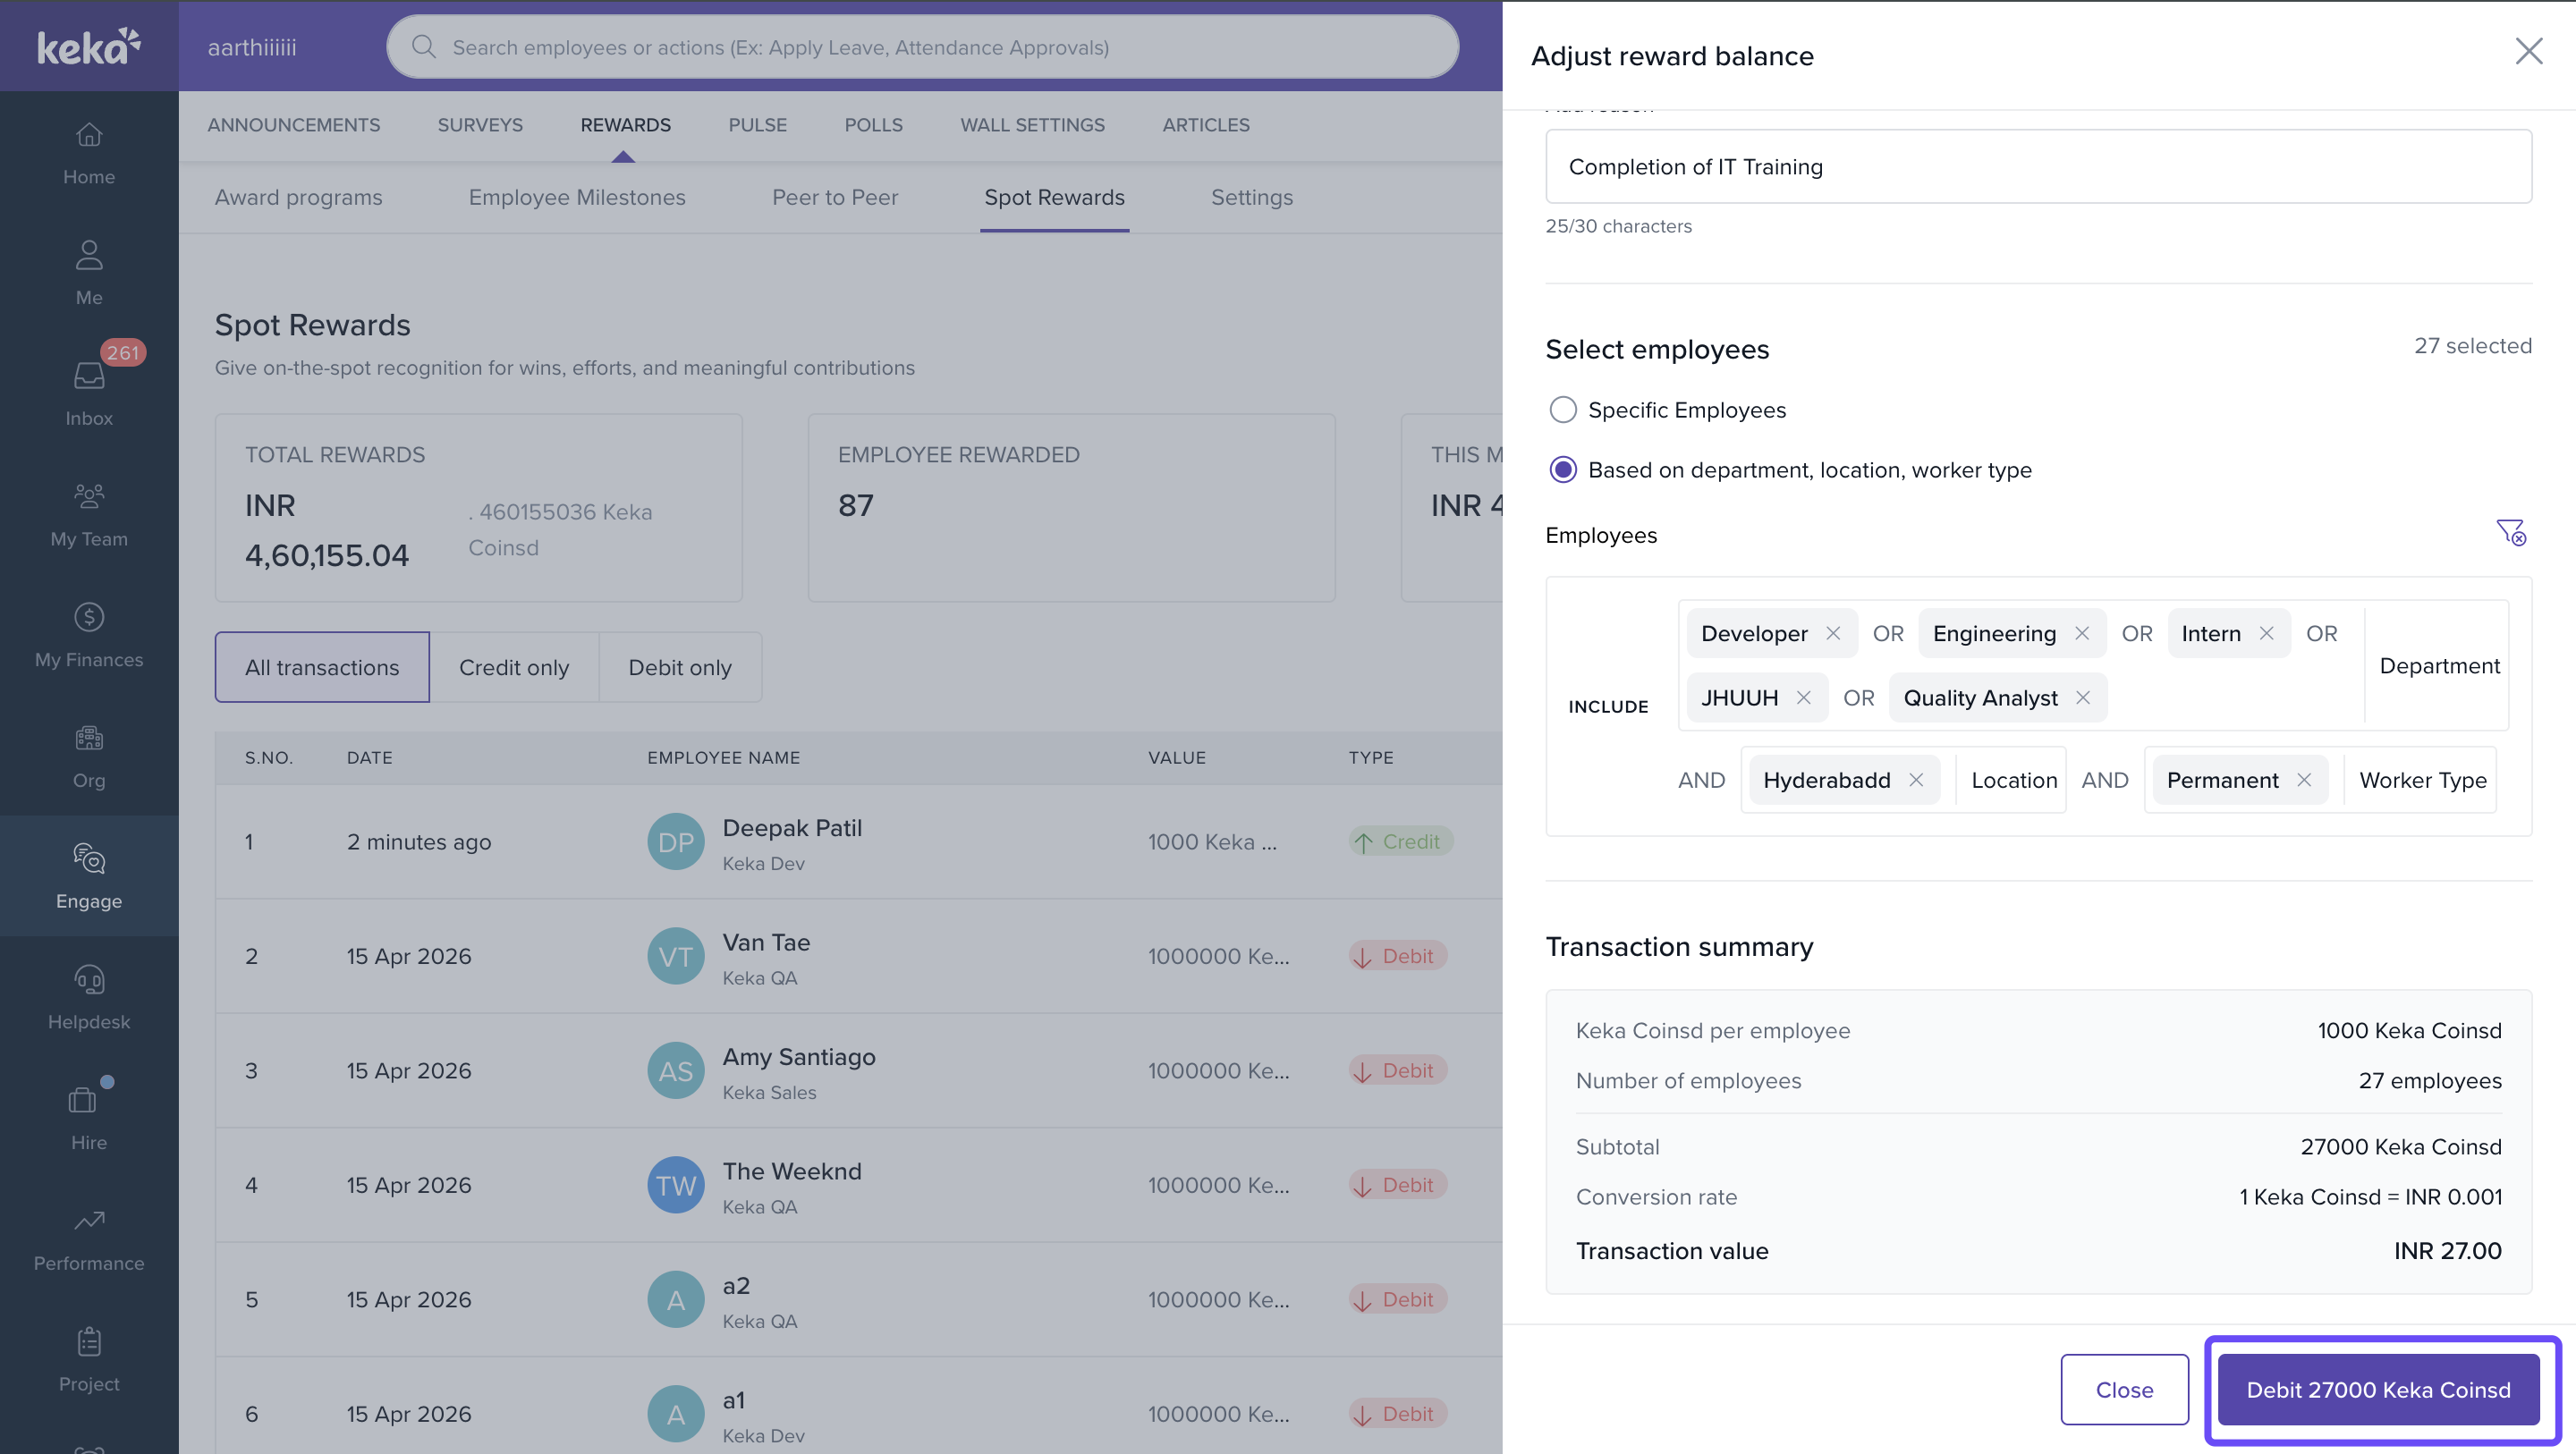
Task: Open the Location filter selector
Action: tap(2014, 780)
